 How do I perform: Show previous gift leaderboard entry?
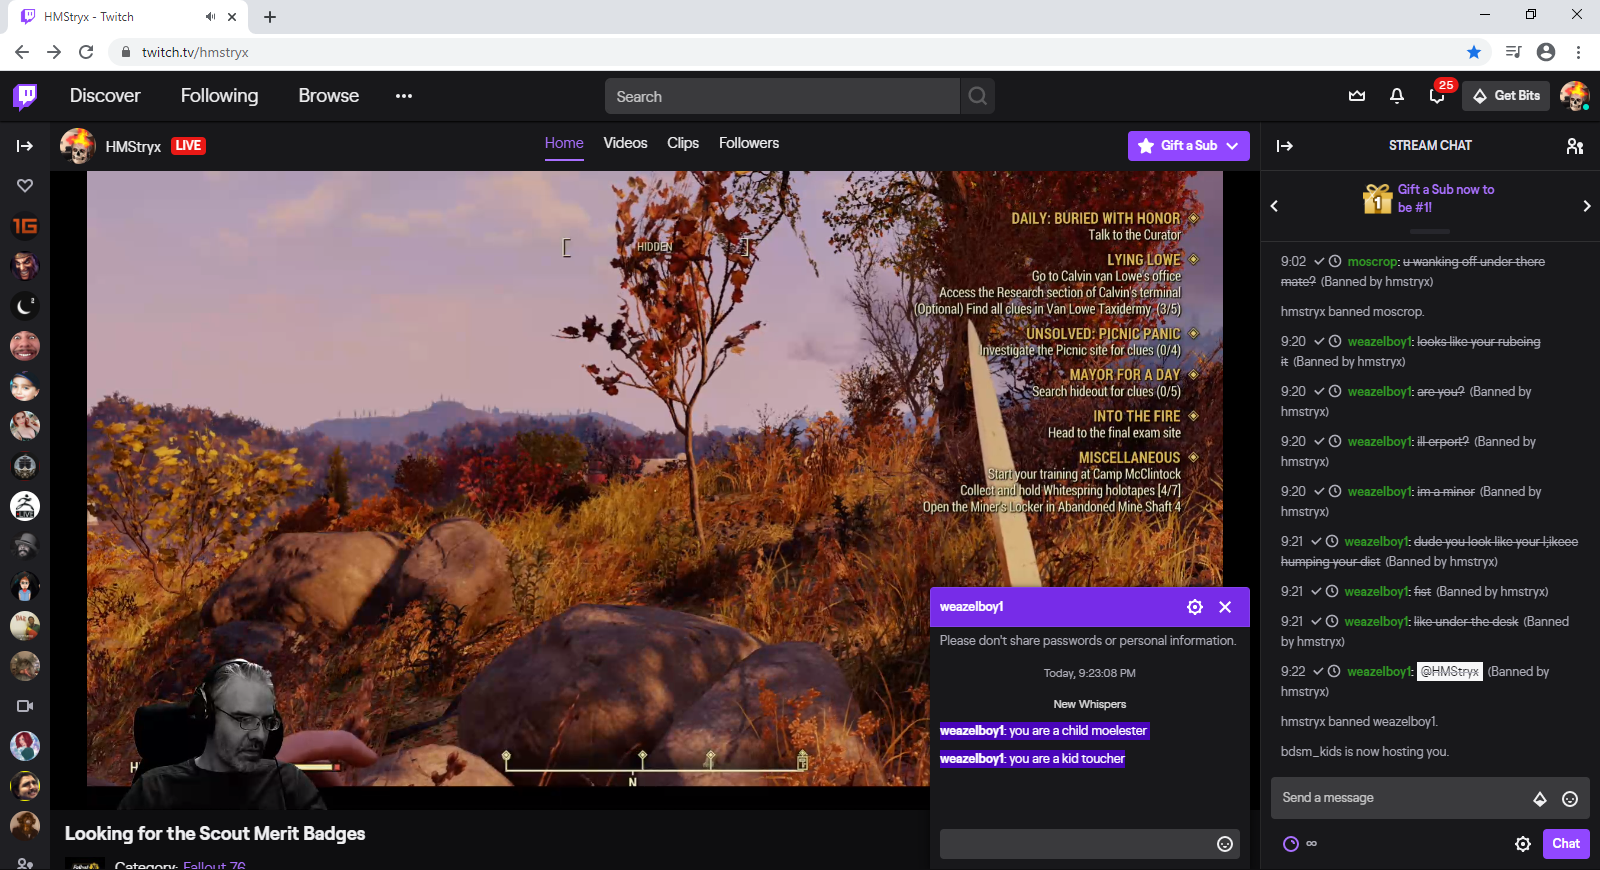click(x=1274, y=206)
